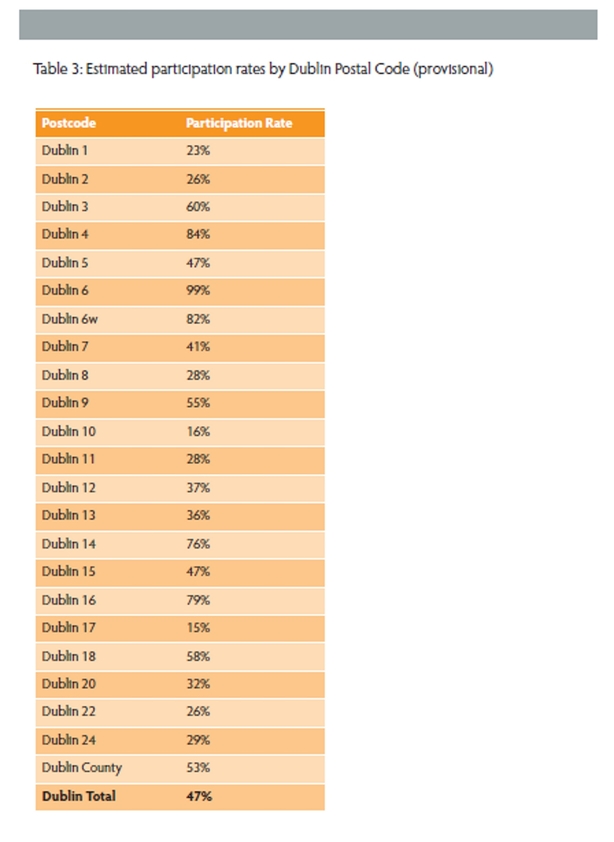Select the Dublin 12 row label
The height and width of the screenshot is (842, 614).
pyautogui.click(x=69, y=488)
